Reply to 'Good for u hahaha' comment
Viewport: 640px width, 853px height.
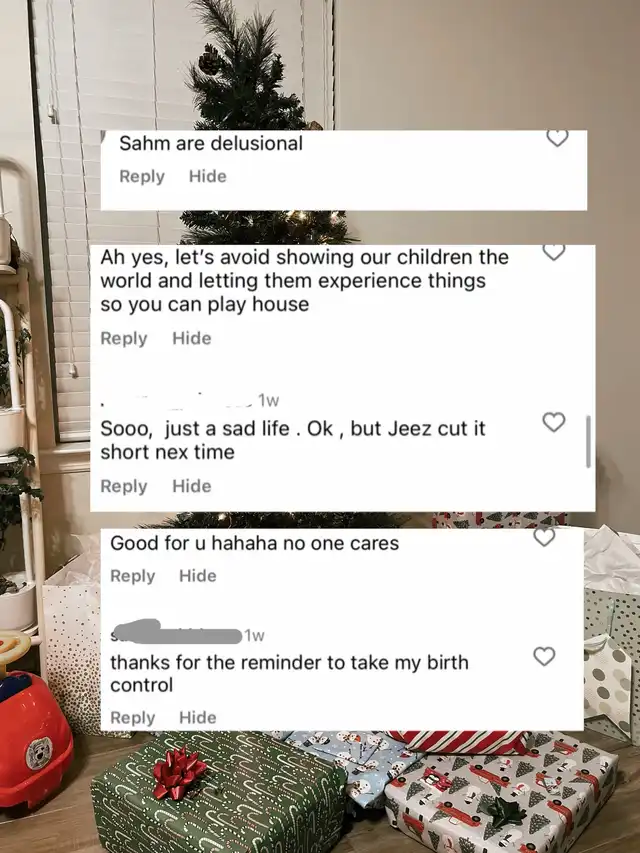pos(133,576)
